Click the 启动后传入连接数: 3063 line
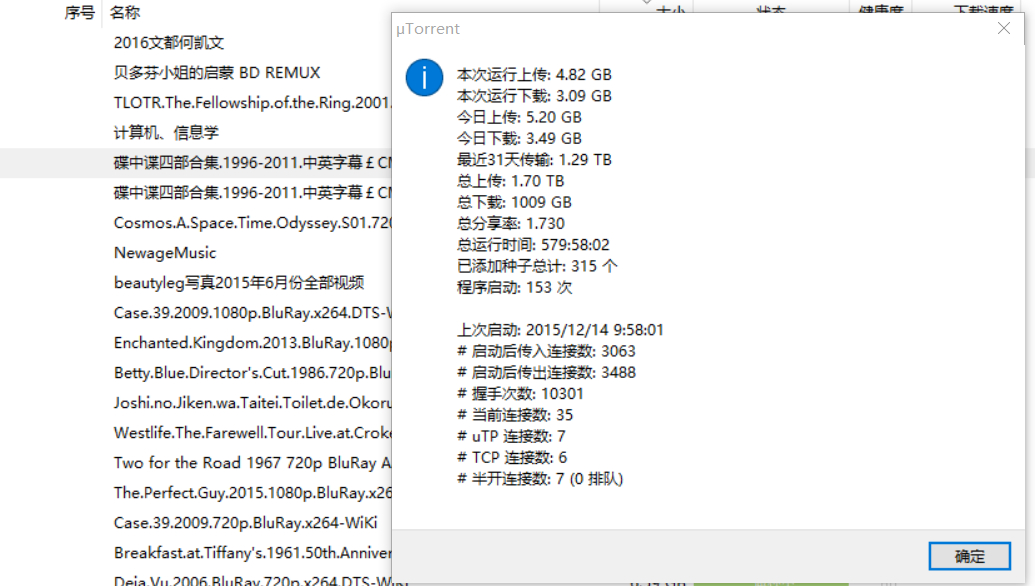 tap(547, 351)
